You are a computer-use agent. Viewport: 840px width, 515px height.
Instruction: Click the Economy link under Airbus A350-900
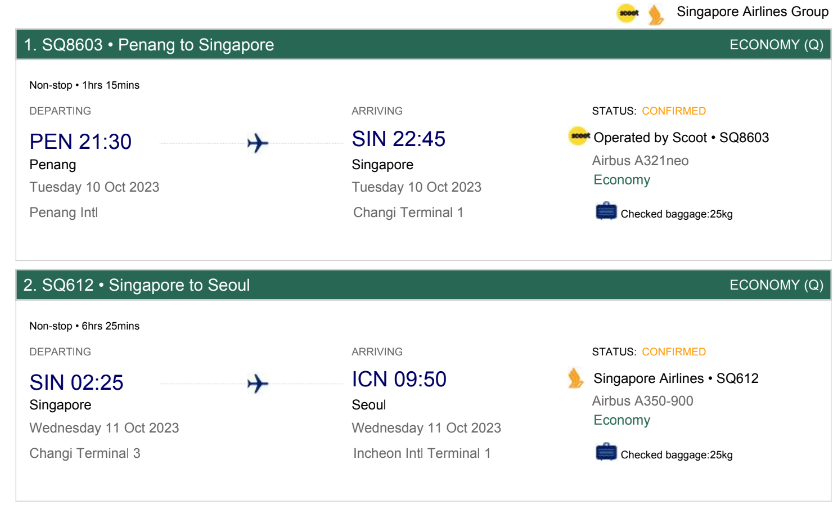point(621,420)
